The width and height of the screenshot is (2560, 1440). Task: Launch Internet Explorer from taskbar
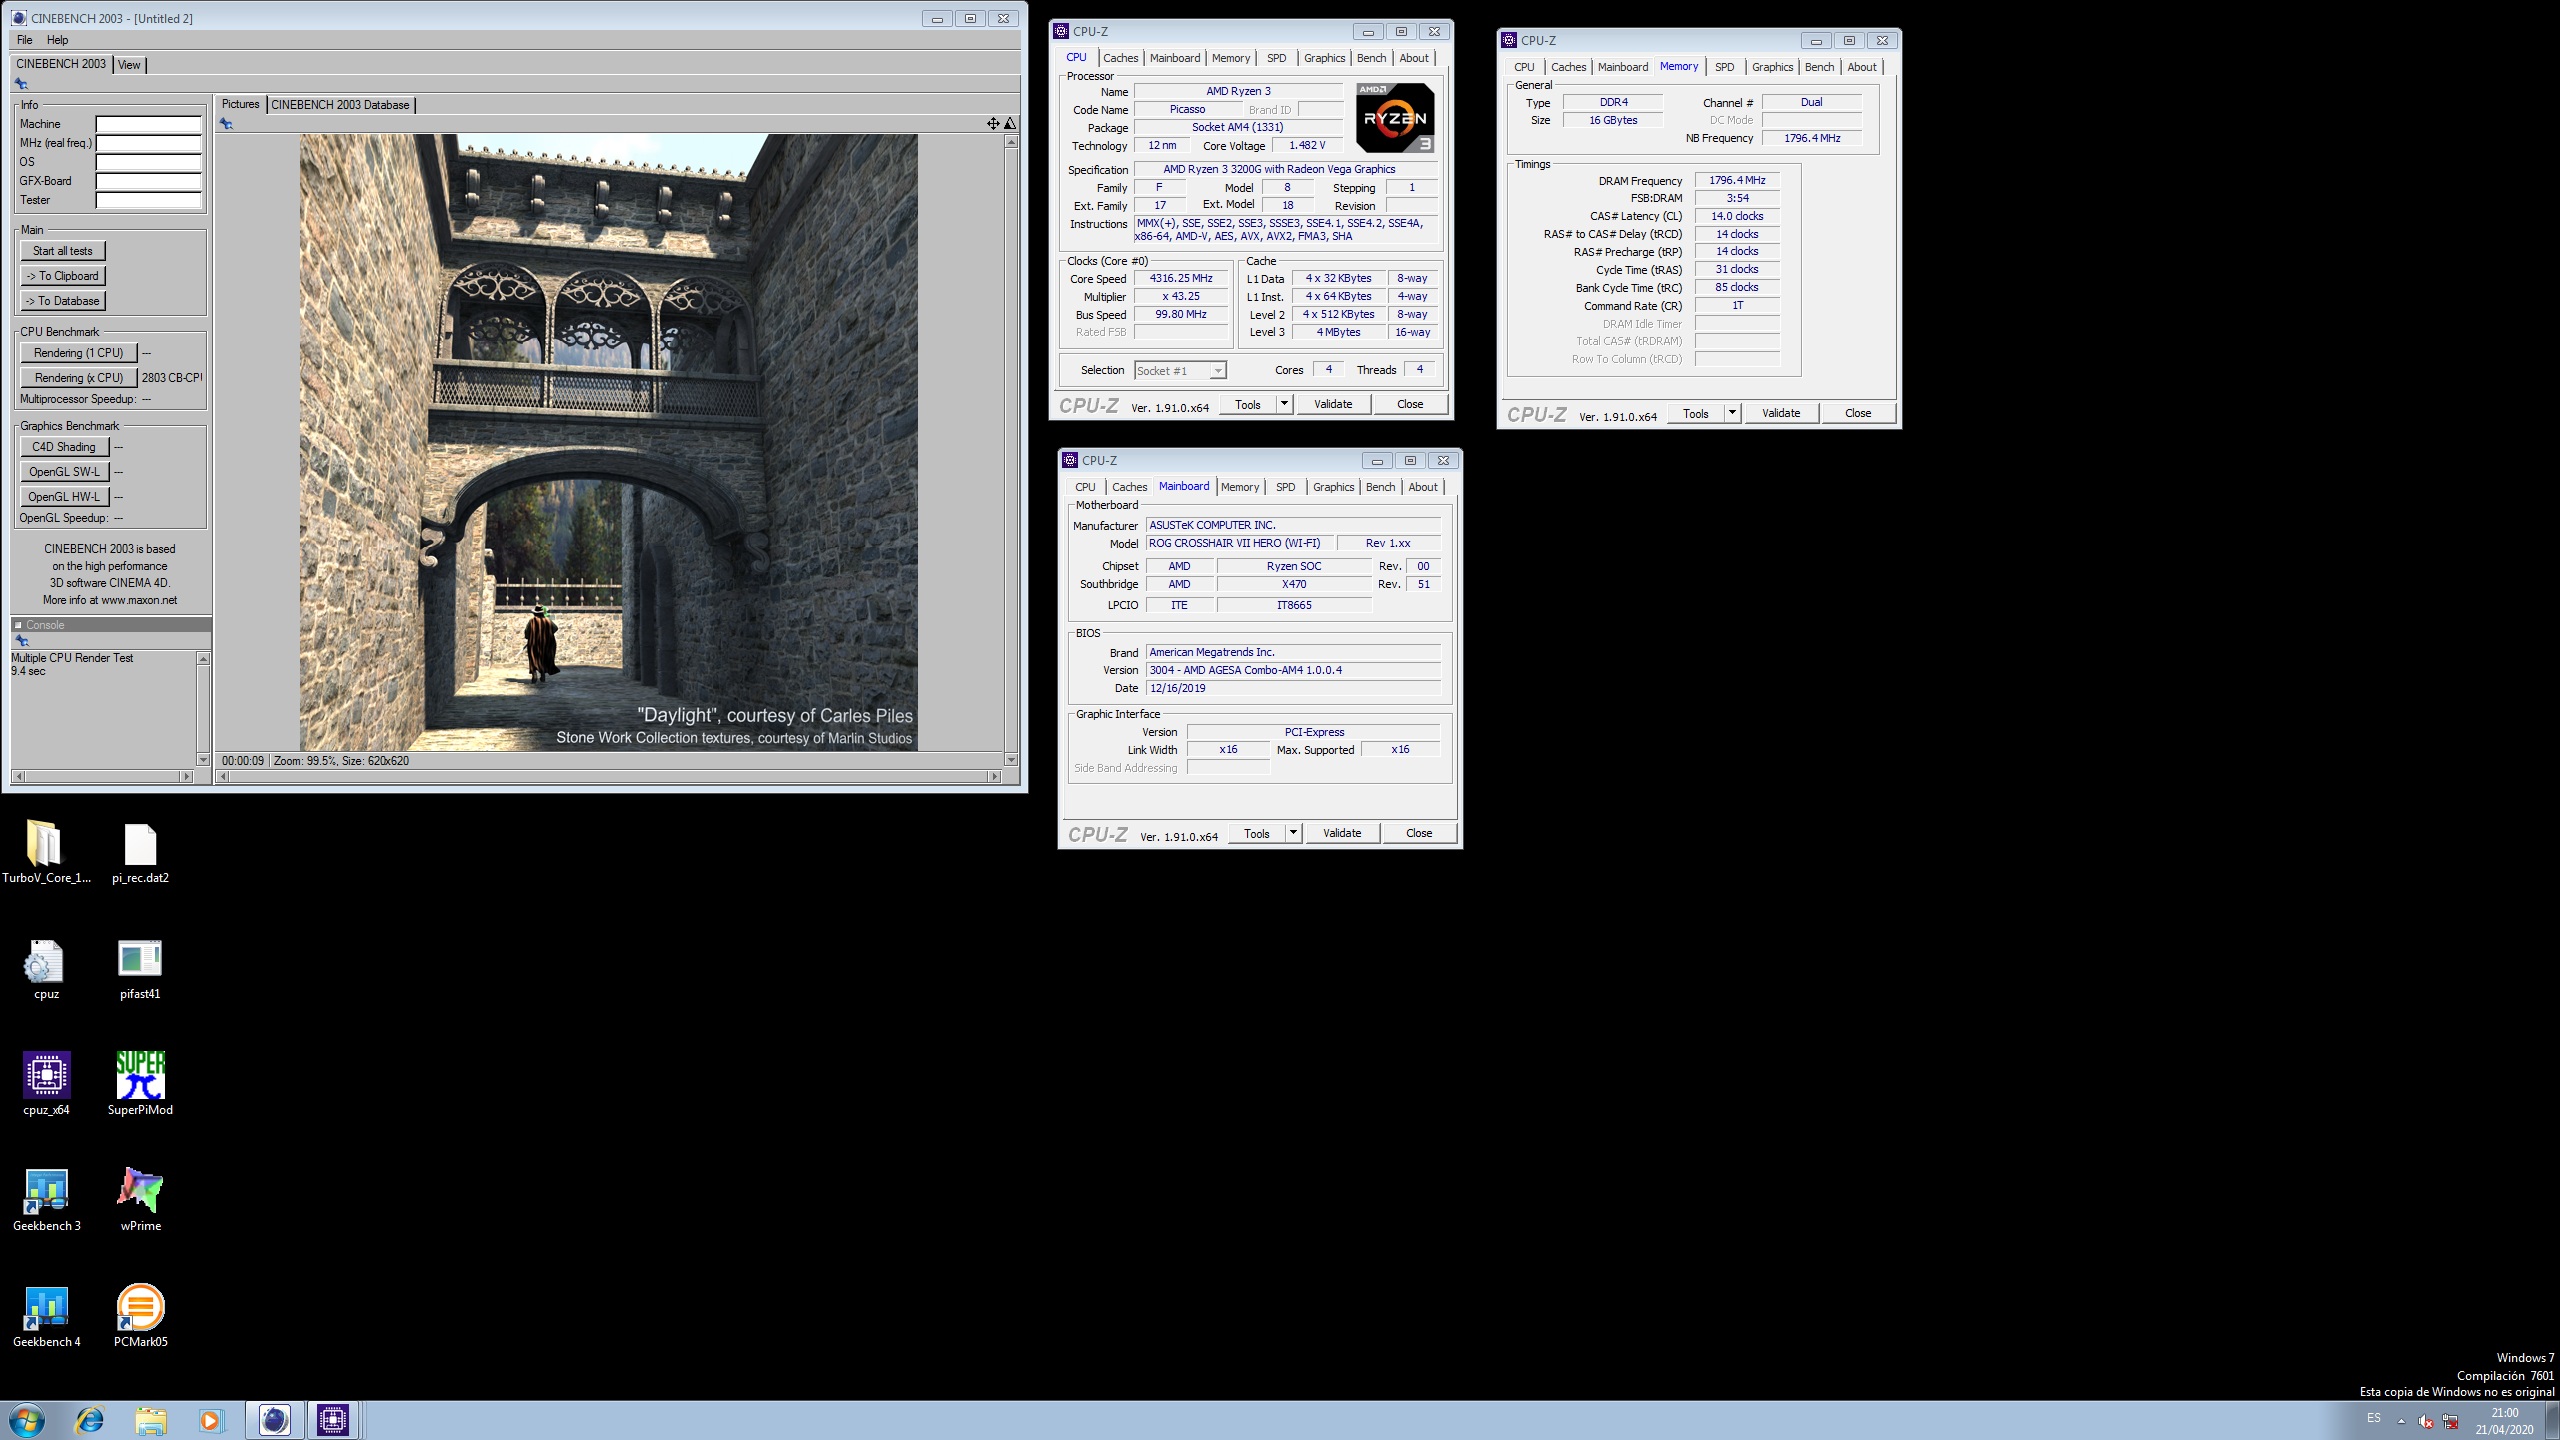(x=90, y=1420)
